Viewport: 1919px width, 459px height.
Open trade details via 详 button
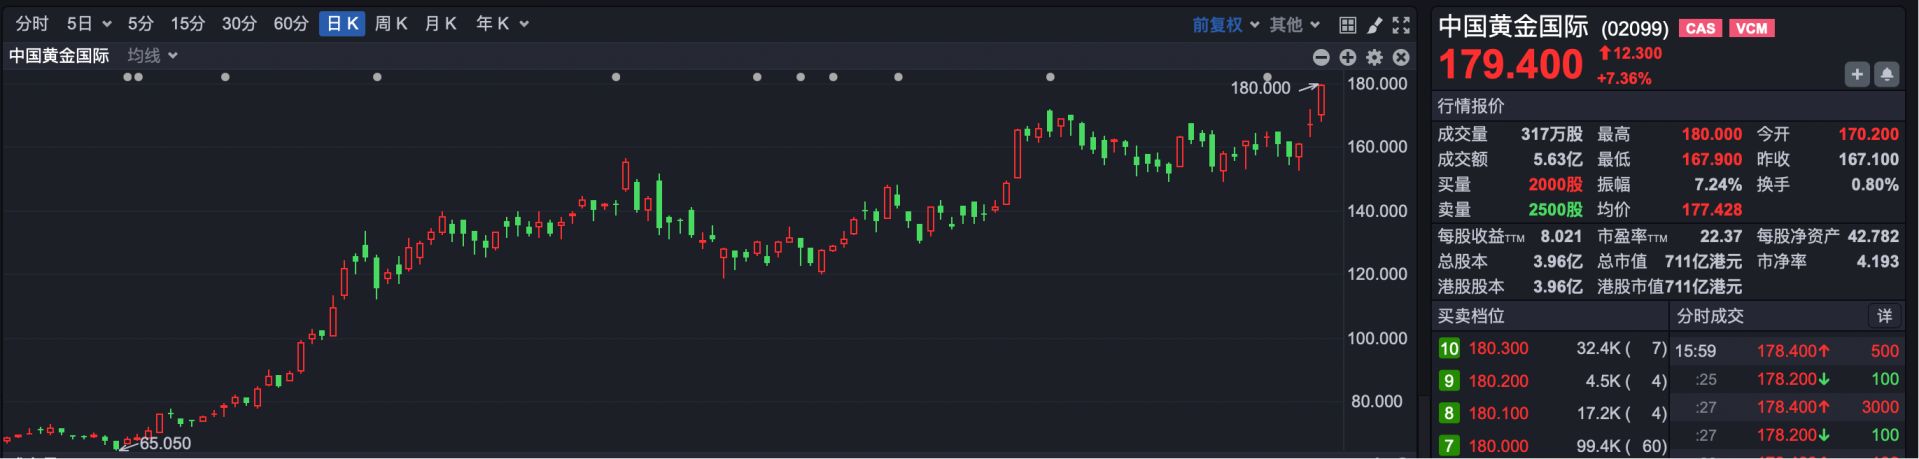click(x=1884, y=316)
